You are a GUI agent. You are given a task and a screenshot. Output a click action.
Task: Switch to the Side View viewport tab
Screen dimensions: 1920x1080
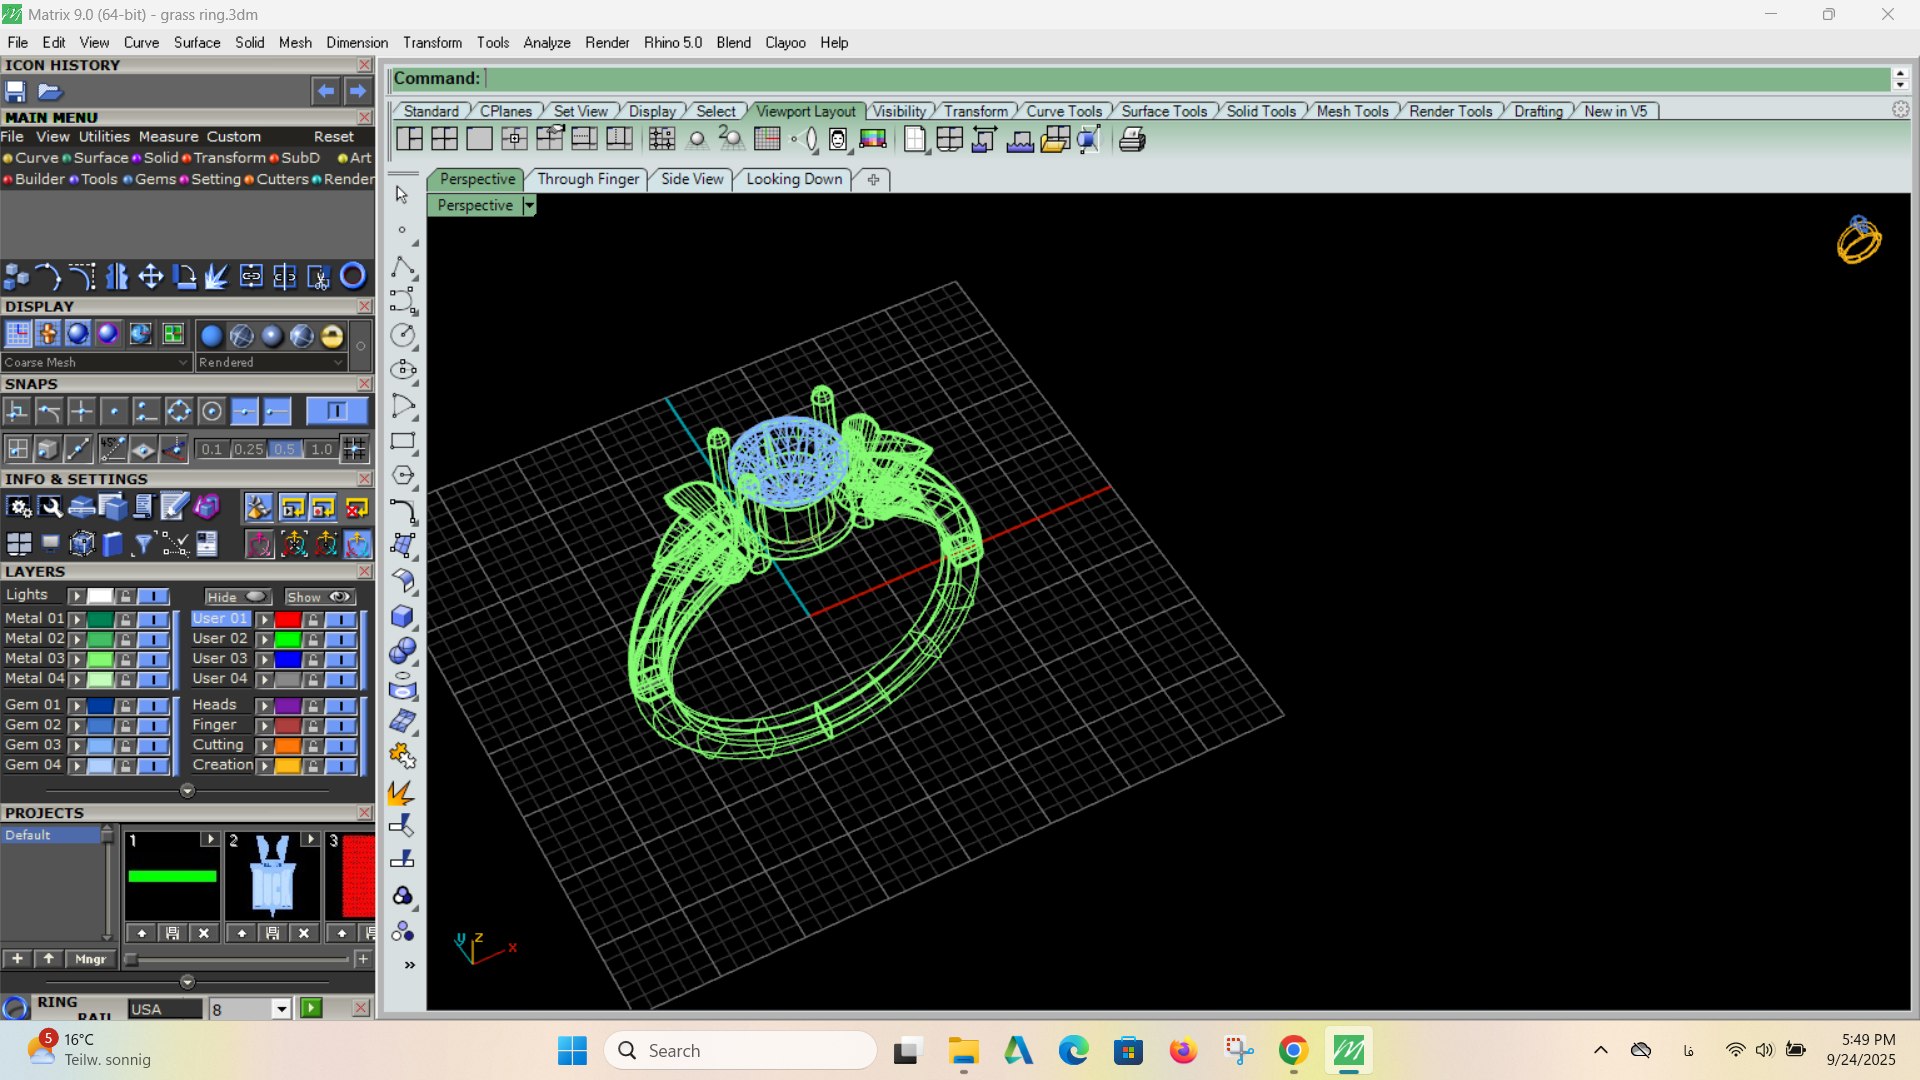tap(692, 179)
